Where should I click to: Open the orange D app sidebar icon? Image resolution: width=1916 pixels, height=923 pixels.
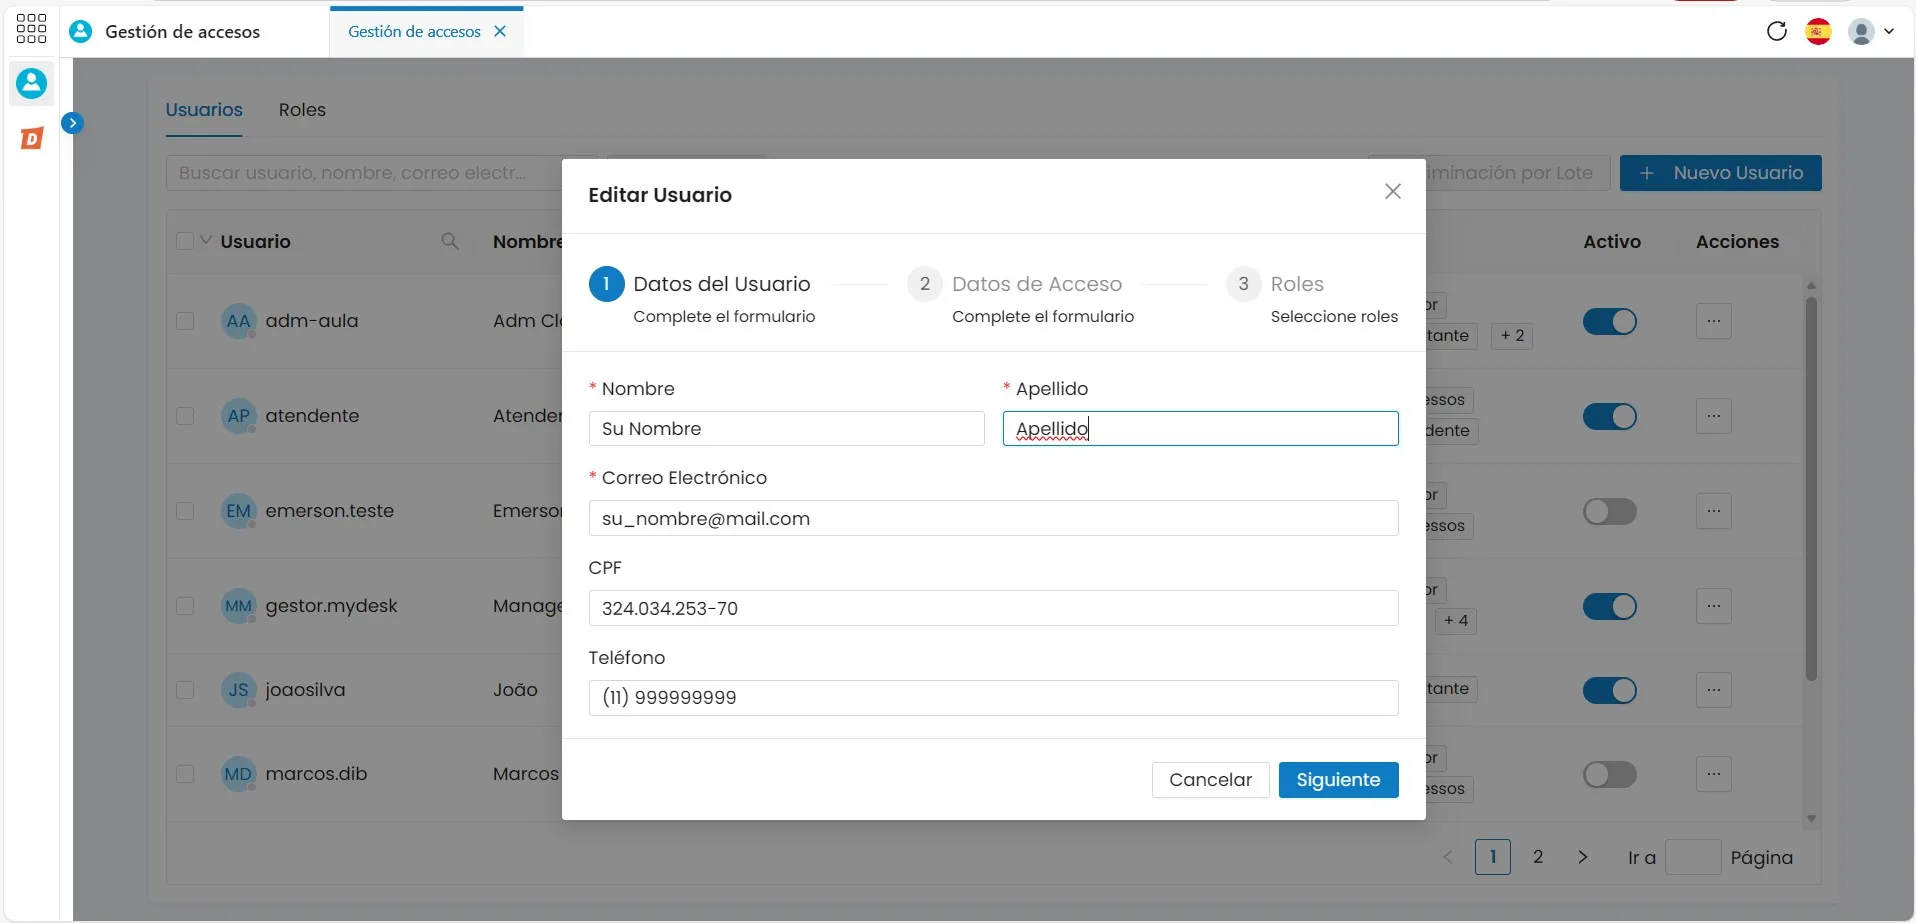tap(32, 138)
